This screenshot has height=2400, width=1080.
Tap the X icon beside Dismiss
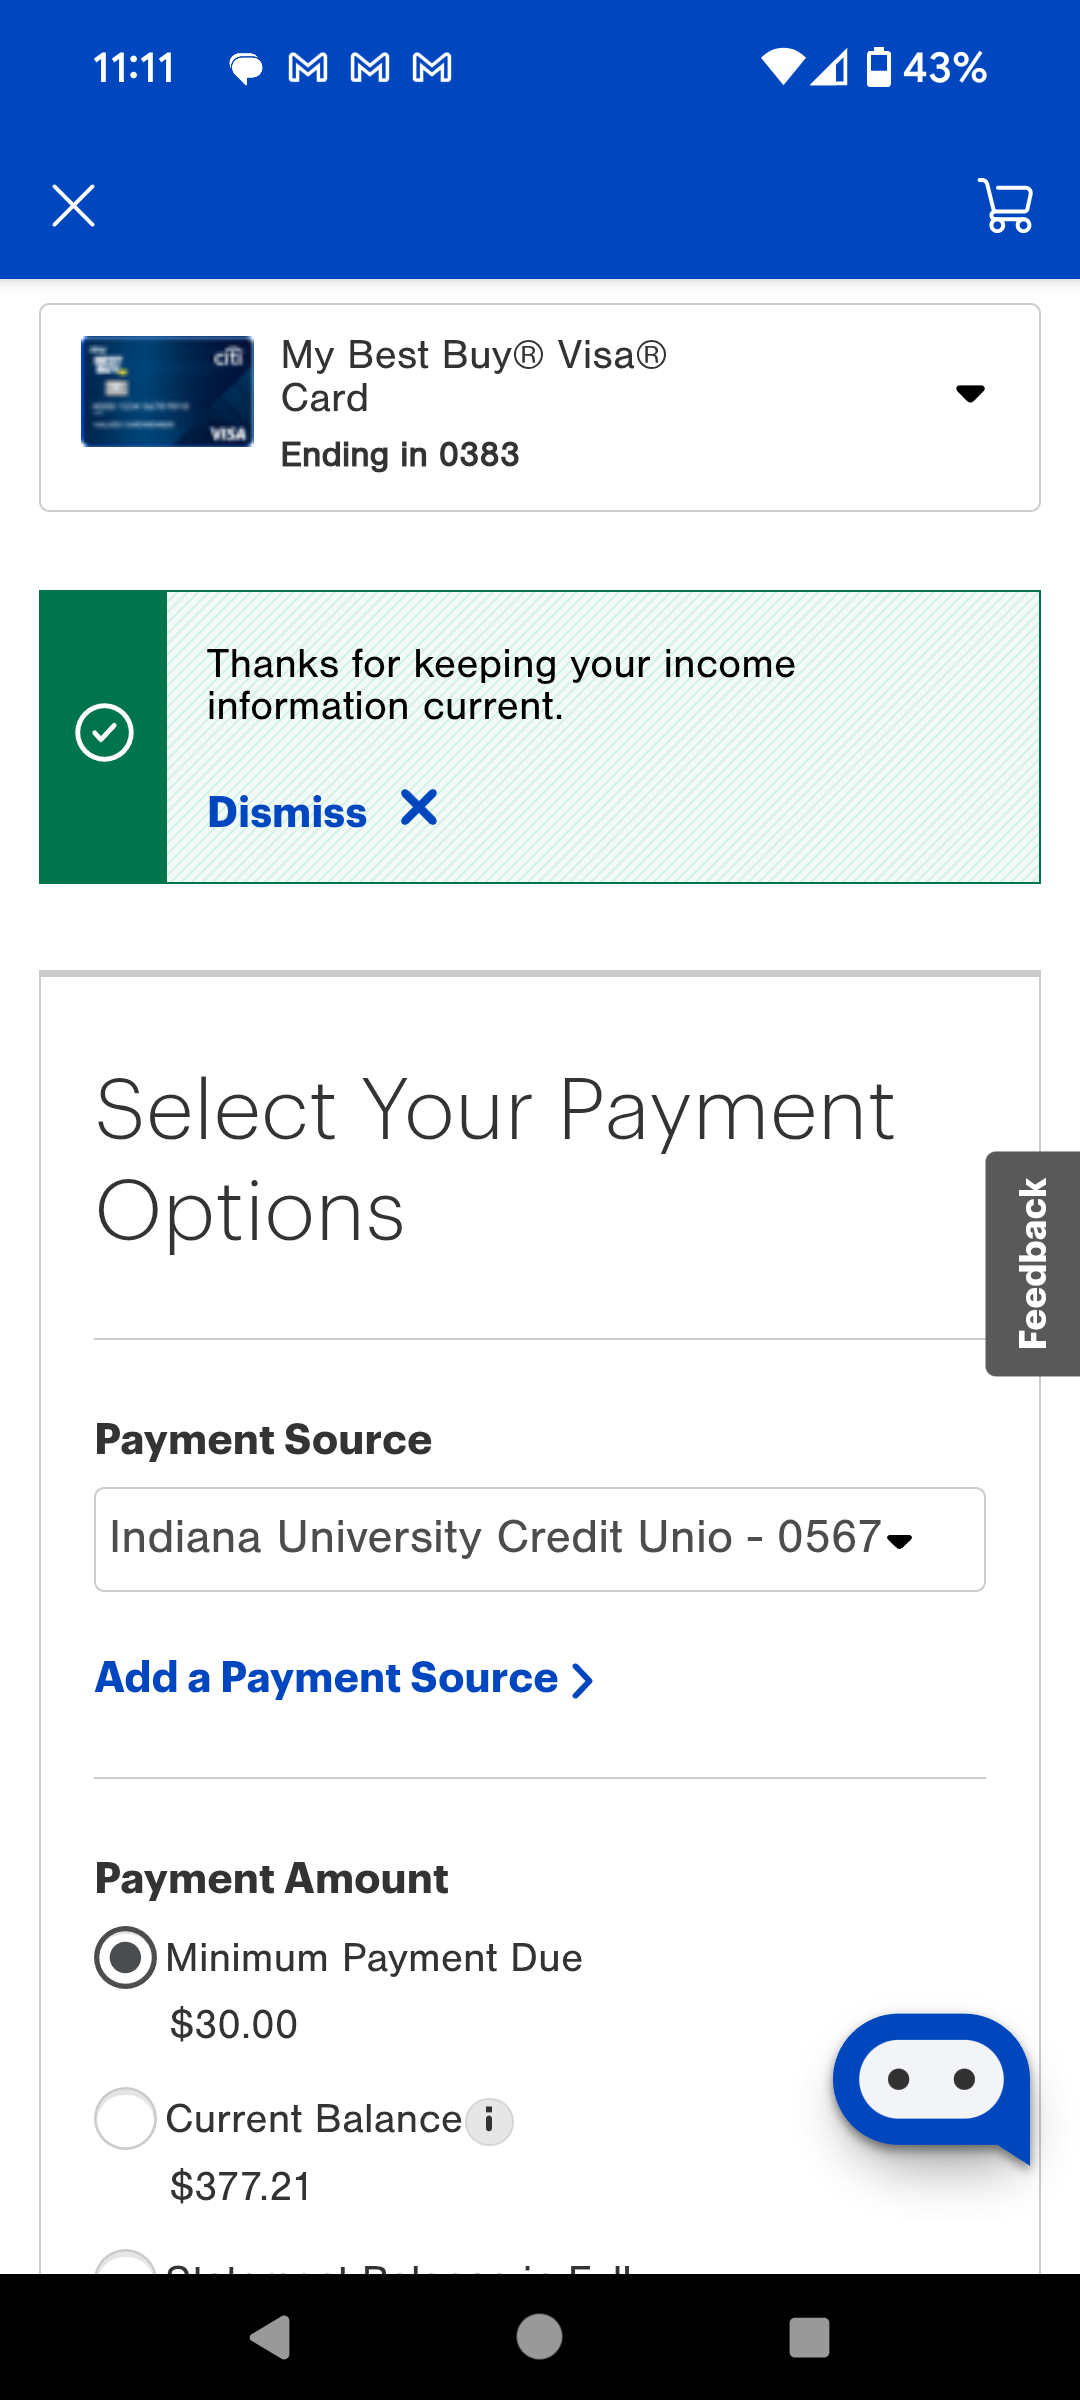coord(419,808)
